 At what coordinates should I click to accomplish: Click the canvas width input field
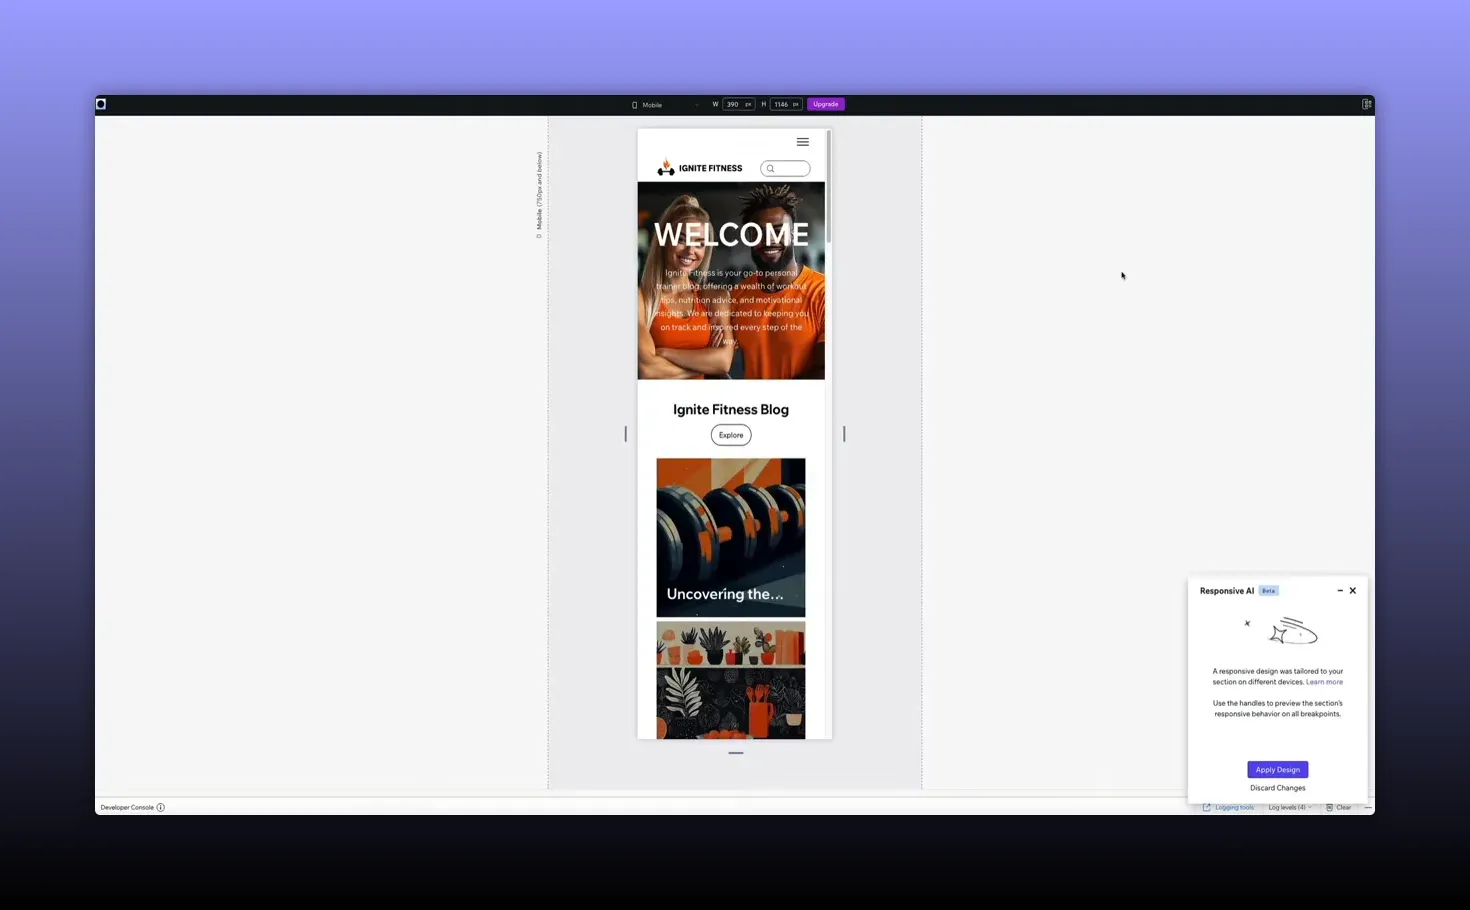[x=738, y=104]
